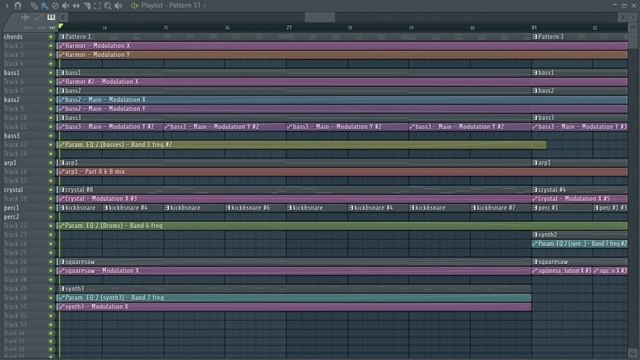Click the green speaker icon beside Playlist title
Screen dimensions: 640x360
[x=134, y=6]
